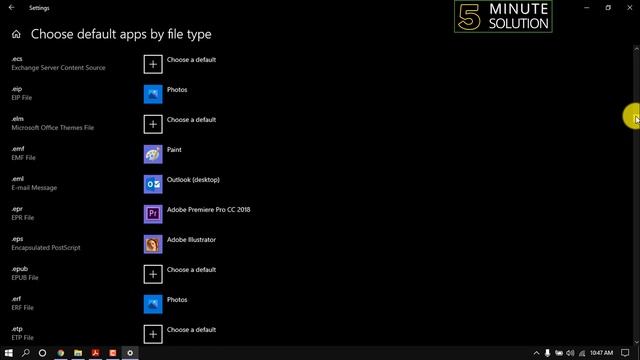Click Outlook icon for .eml file type
The width and height of the screenshot is (640, 360).
[153, 184]
